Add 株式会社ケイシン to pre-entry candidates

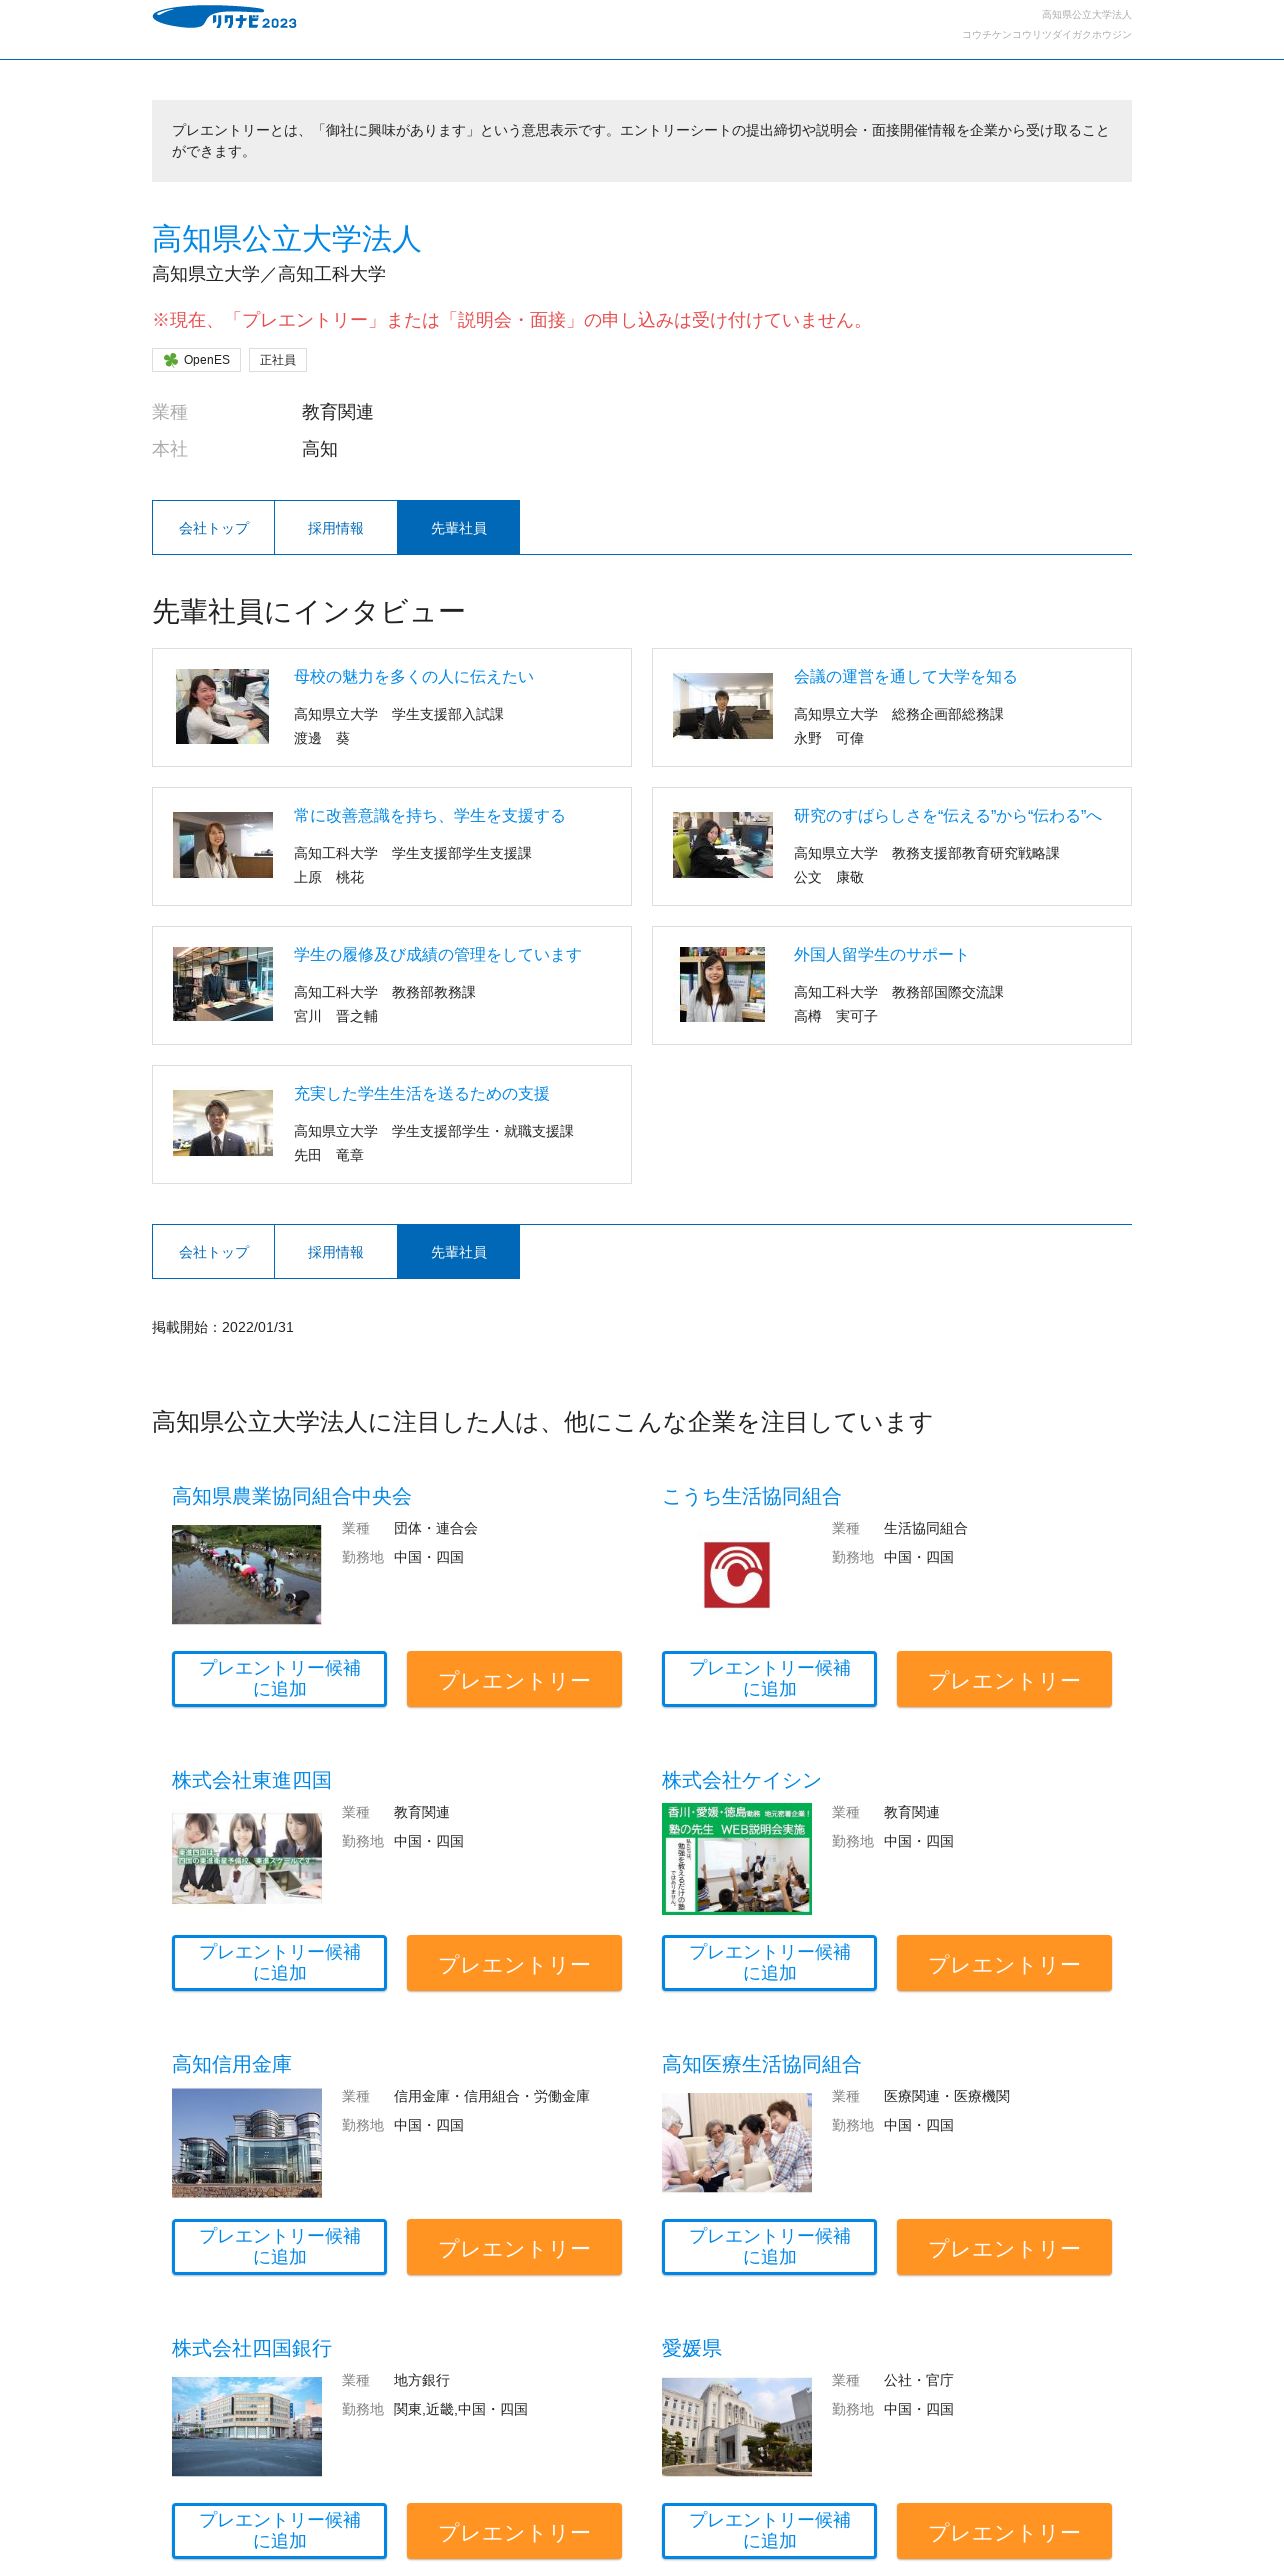click(769, 1963)
